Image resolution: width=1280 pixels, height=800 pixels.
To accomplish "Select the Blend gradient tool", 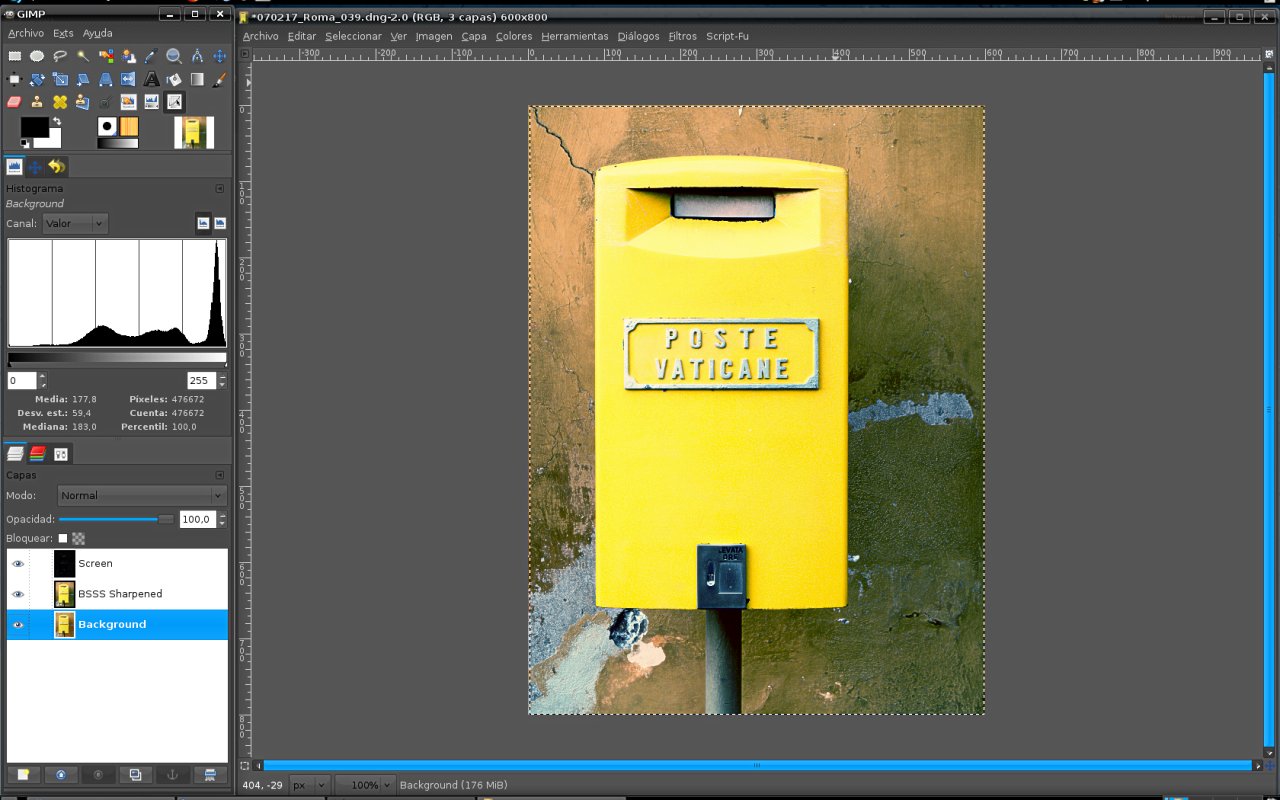I will tap(197, 79).
